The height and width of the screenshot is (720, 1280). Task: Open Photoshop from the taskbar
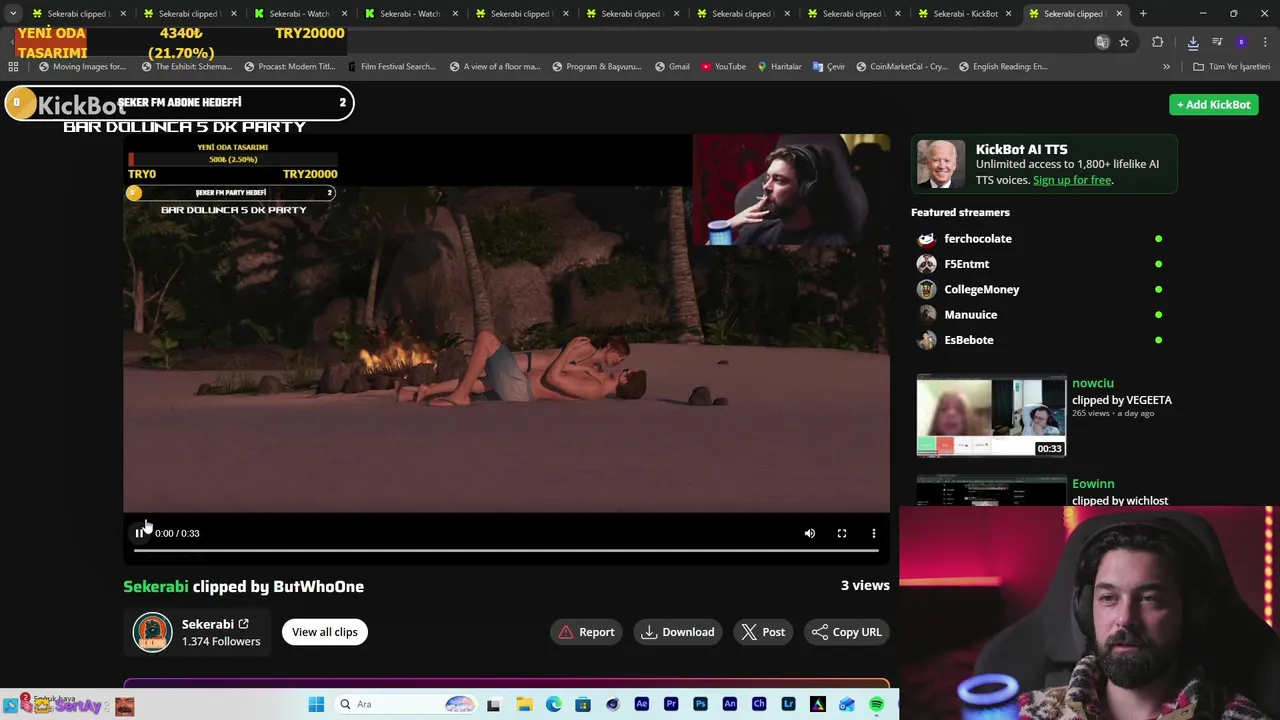(700, 705)
